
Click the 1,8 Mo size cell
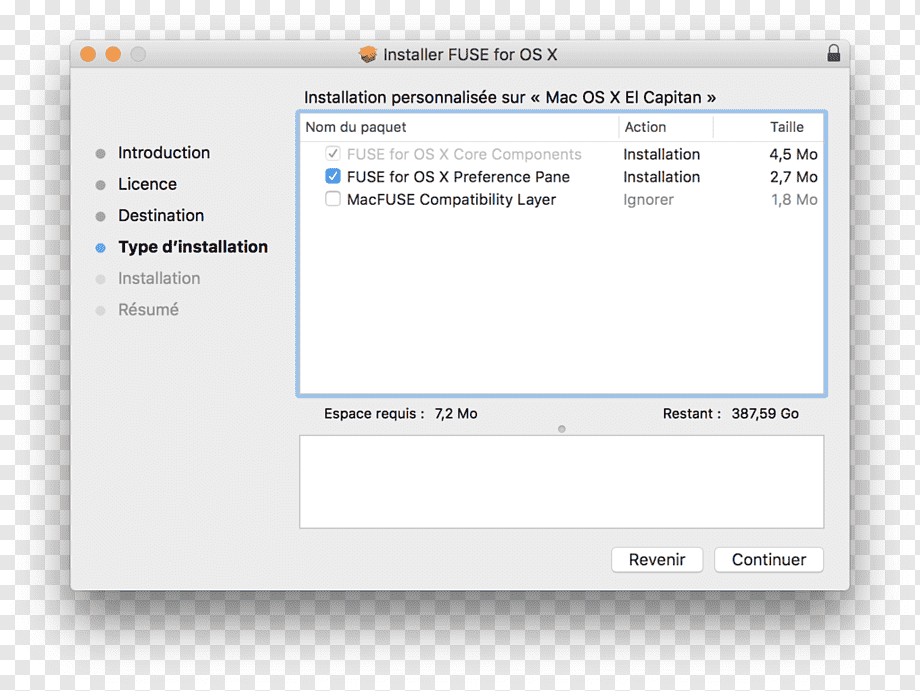[x=794, y=199]
